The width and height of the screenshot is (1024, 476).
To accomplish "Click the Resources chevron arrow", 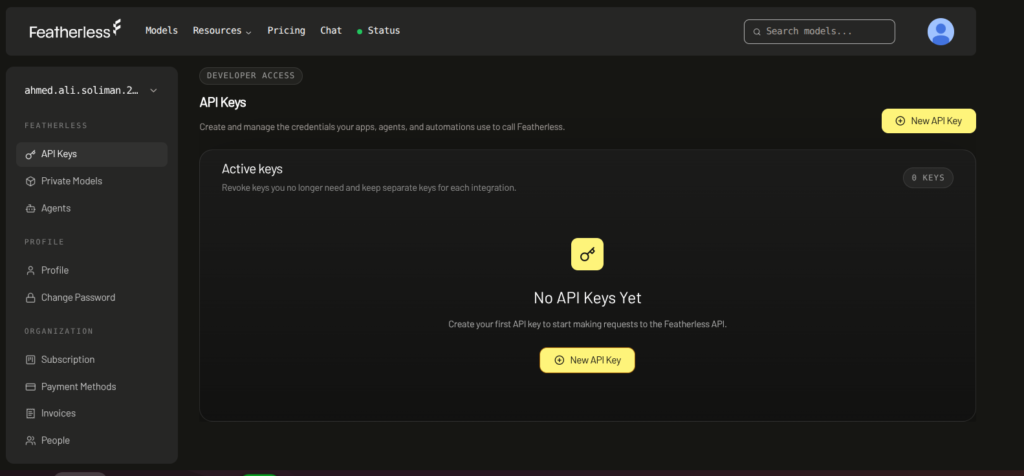I will coord(248,32).
